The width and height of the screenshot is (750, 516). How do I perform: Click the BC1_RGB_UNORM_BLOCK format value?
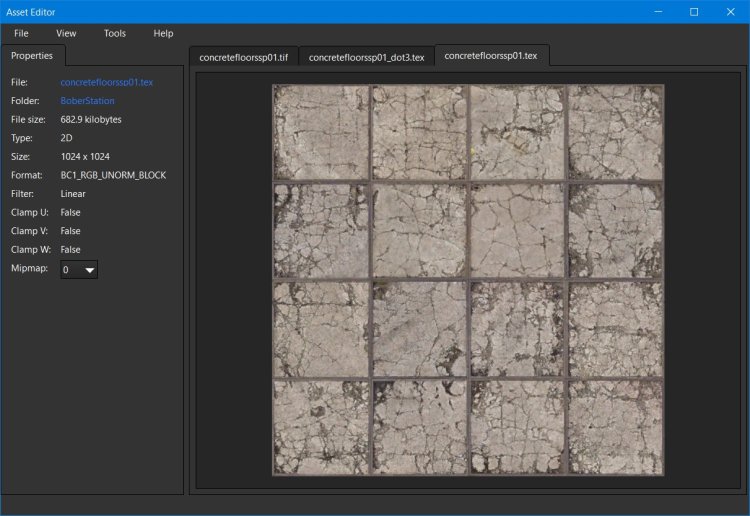[113, 175]
